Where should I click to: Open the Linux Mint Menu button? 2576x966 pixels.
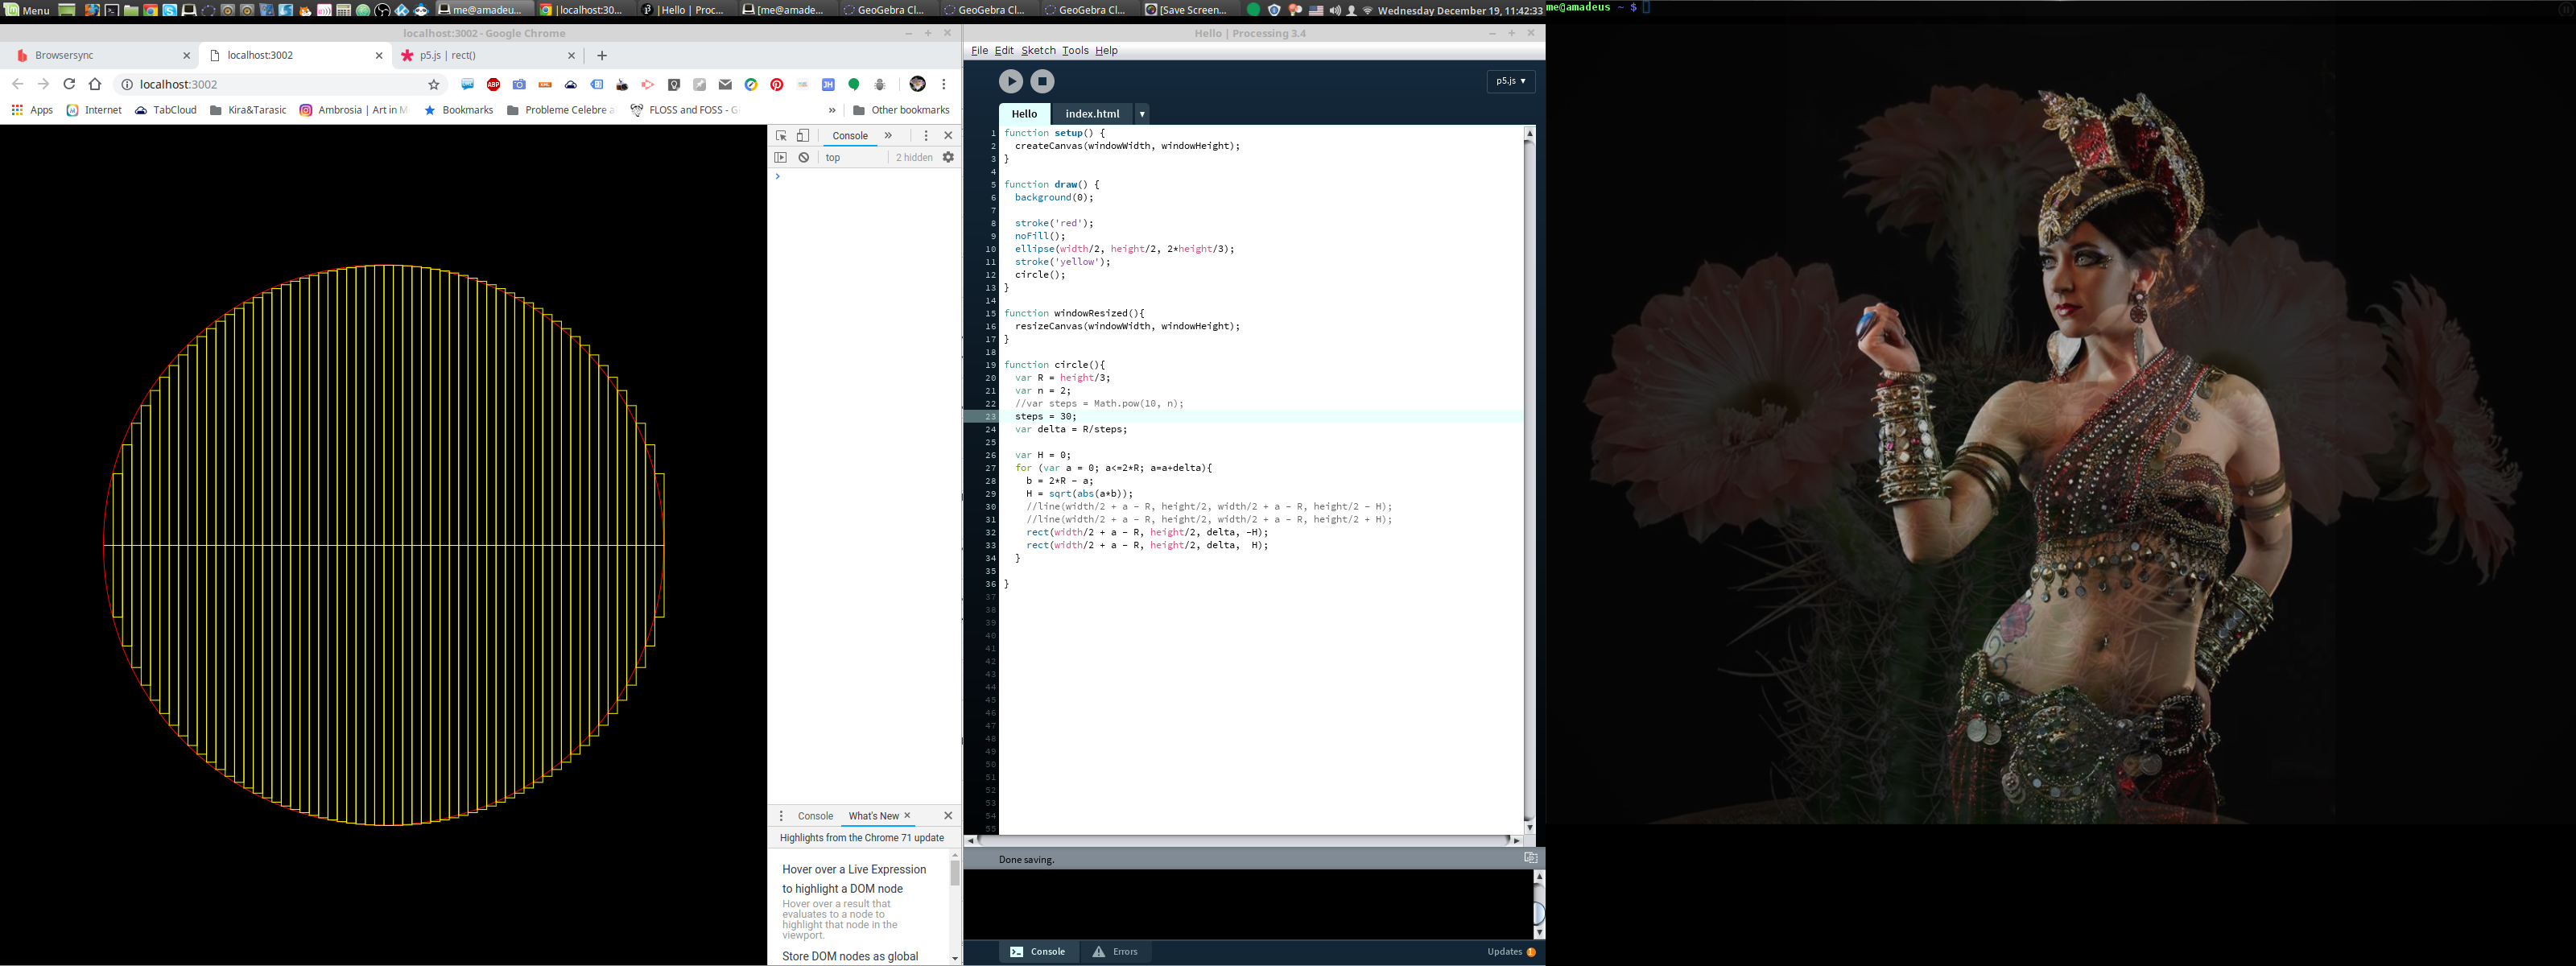pyautogui.click(x=27, y=10)
